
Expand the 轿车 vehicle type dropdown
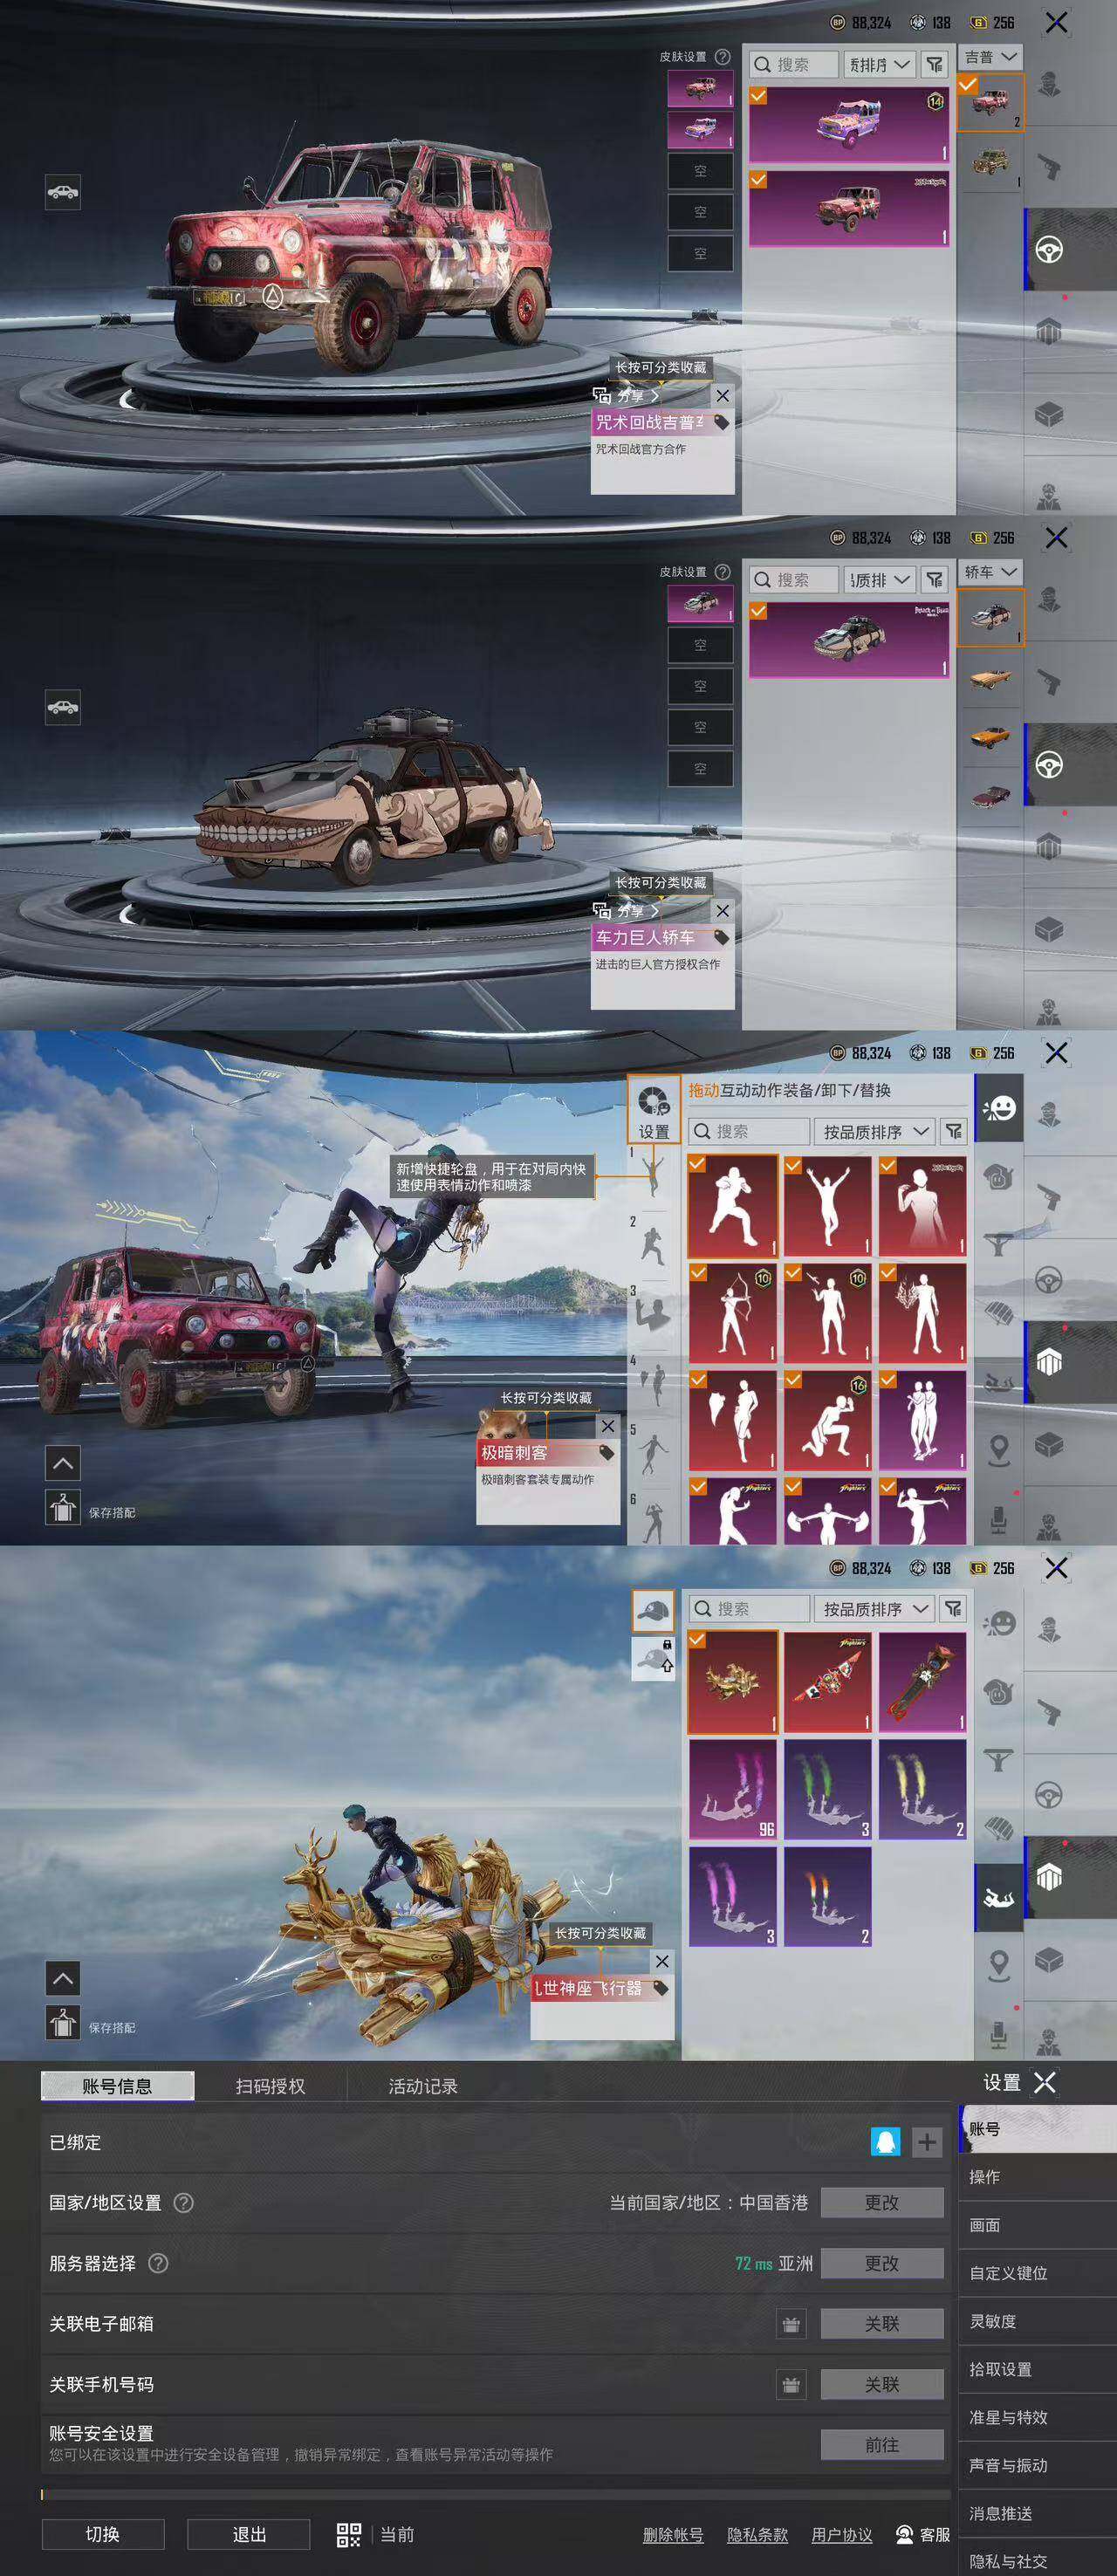(x=990, y=572)
